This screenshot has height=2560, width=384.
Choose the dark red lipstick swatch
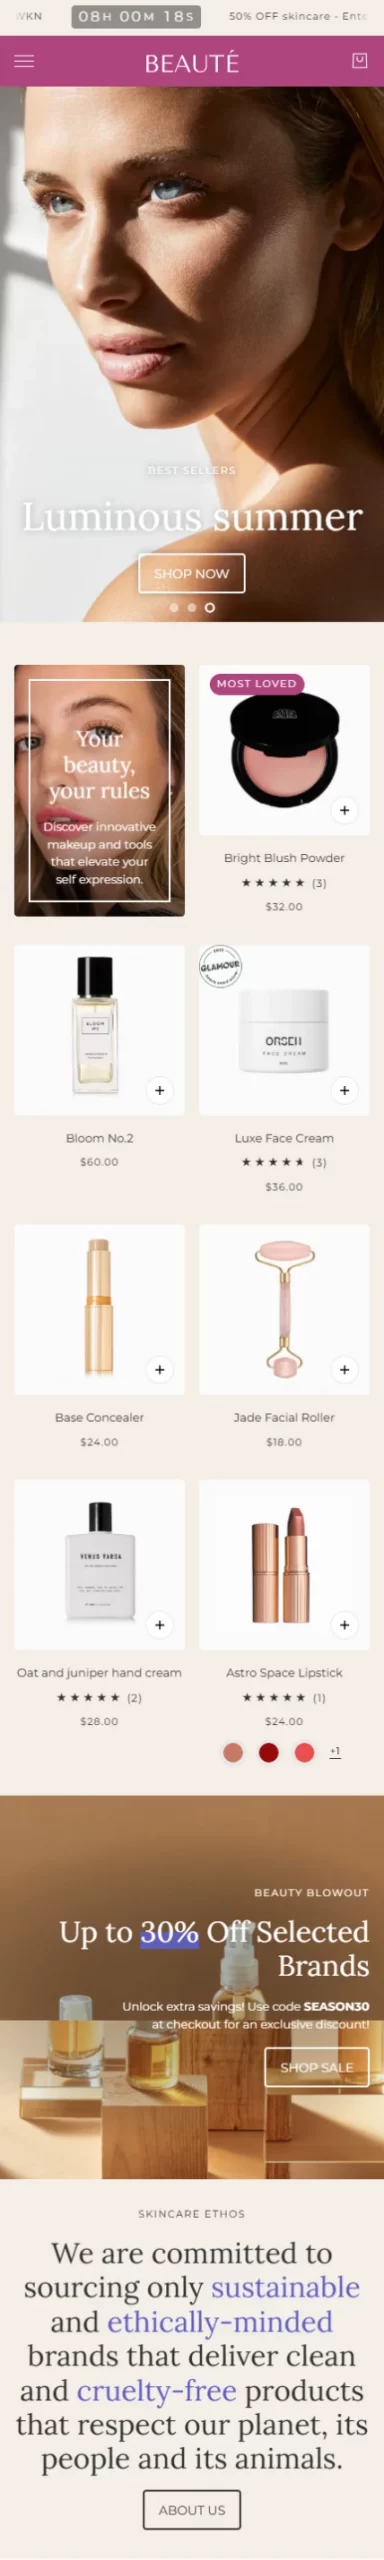(x=268, y=1752)
